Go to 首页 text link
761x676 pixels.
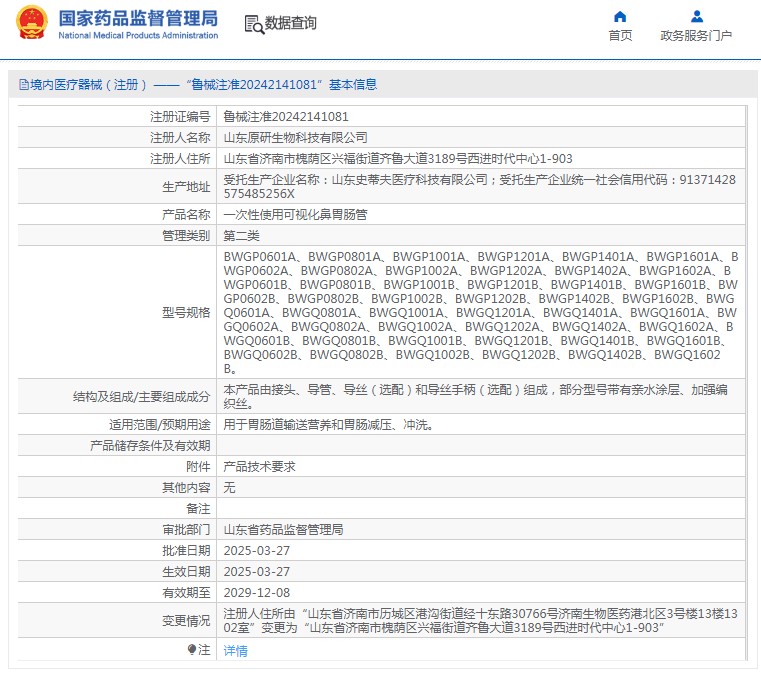pyautogui.click(x=620, y=35)
